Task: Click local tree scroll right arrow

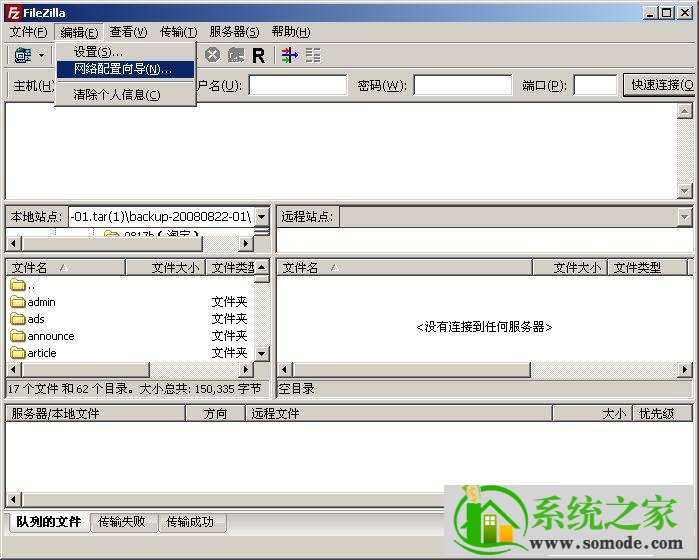Action: [x=246, y=243]
